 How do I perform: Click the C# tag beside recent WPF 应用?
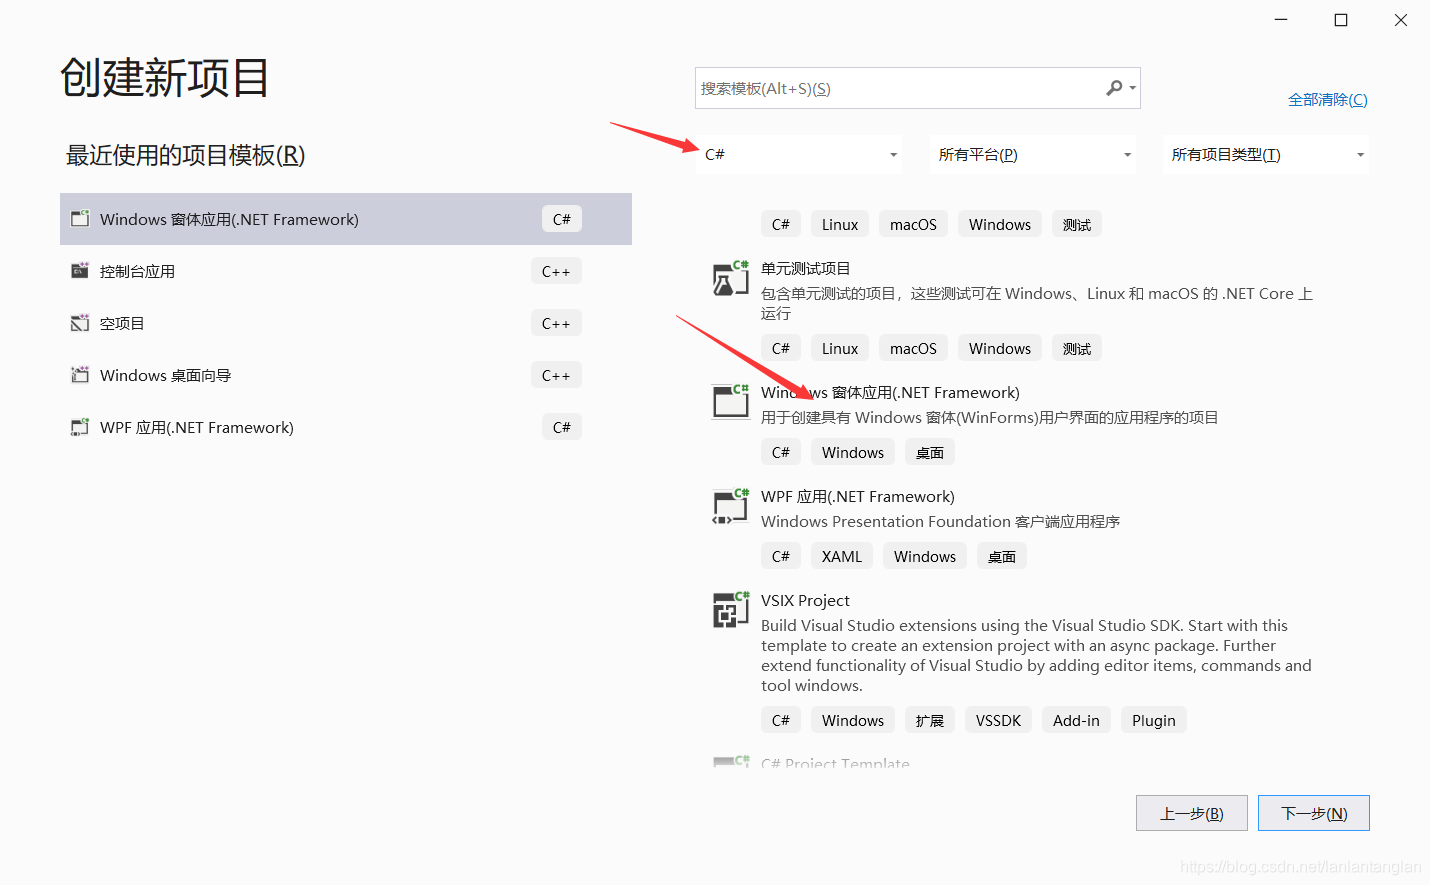point(561,427)
